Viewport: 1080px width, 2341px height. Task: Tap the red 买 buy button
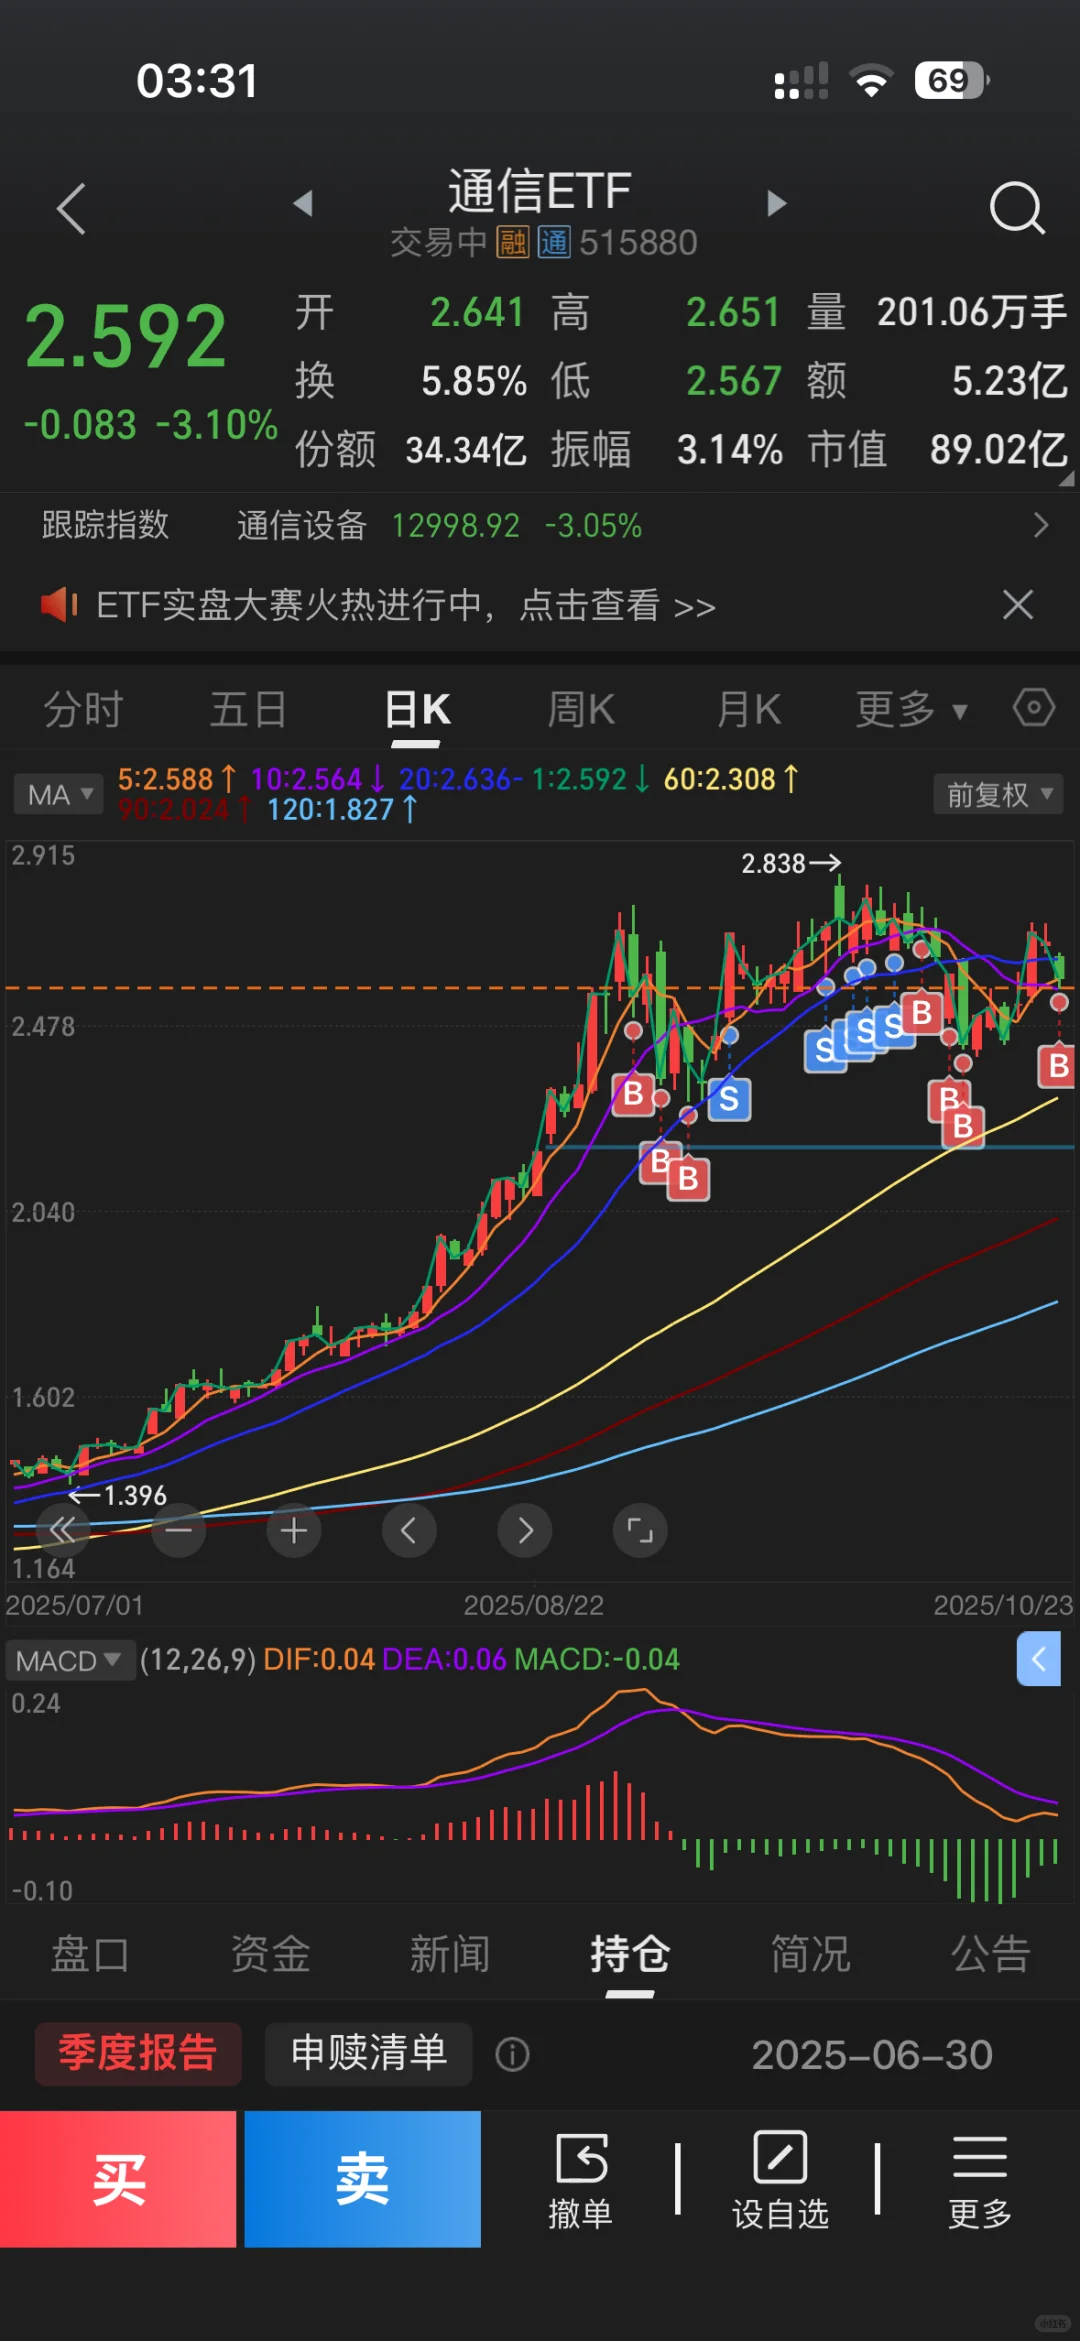118,2179
